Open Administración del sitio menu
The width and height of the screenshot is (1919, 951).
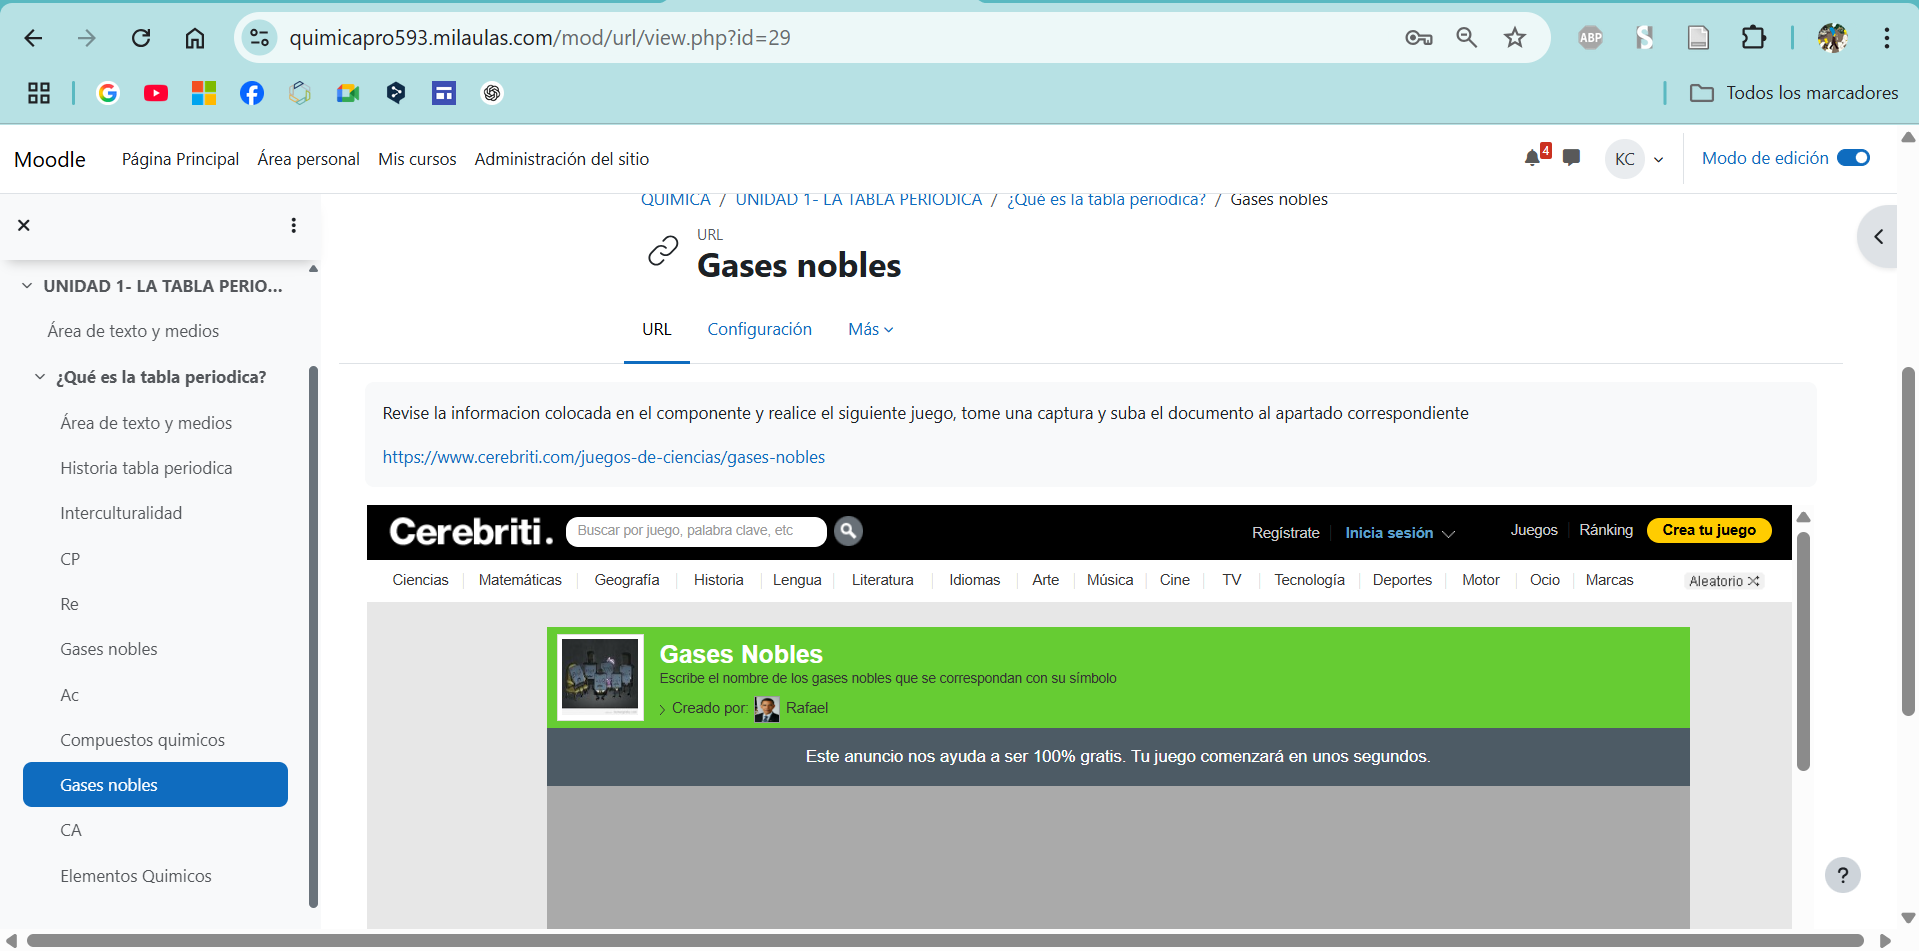(x=561, y=159)
